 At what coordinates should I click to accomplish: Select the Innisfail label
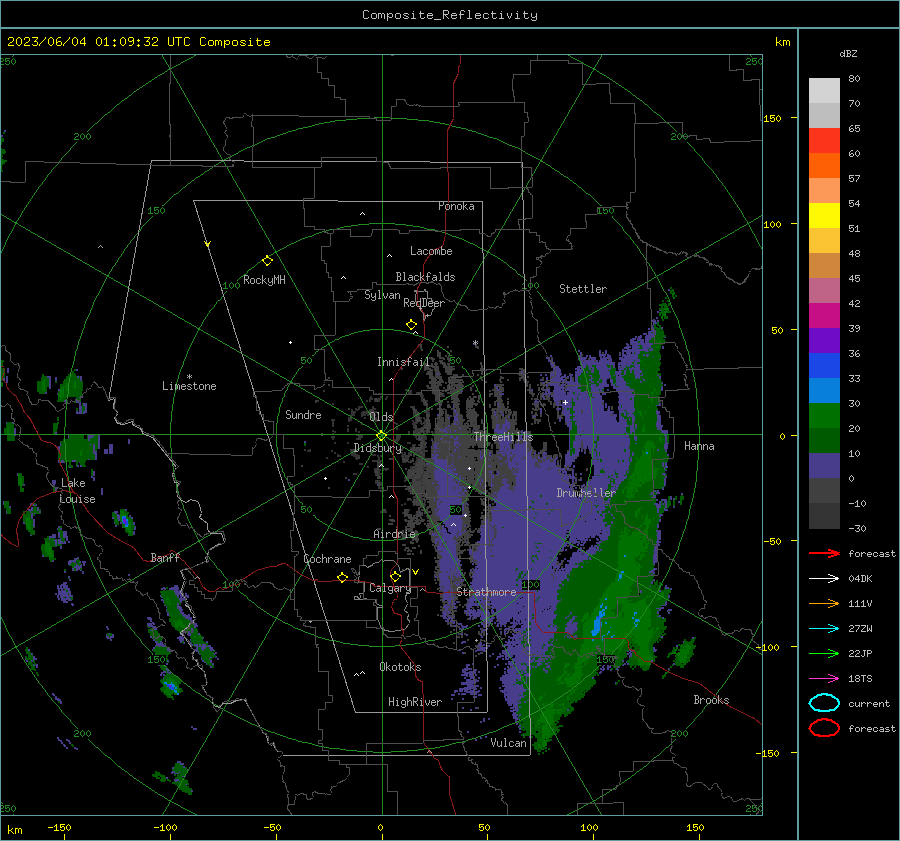[403, 362]
